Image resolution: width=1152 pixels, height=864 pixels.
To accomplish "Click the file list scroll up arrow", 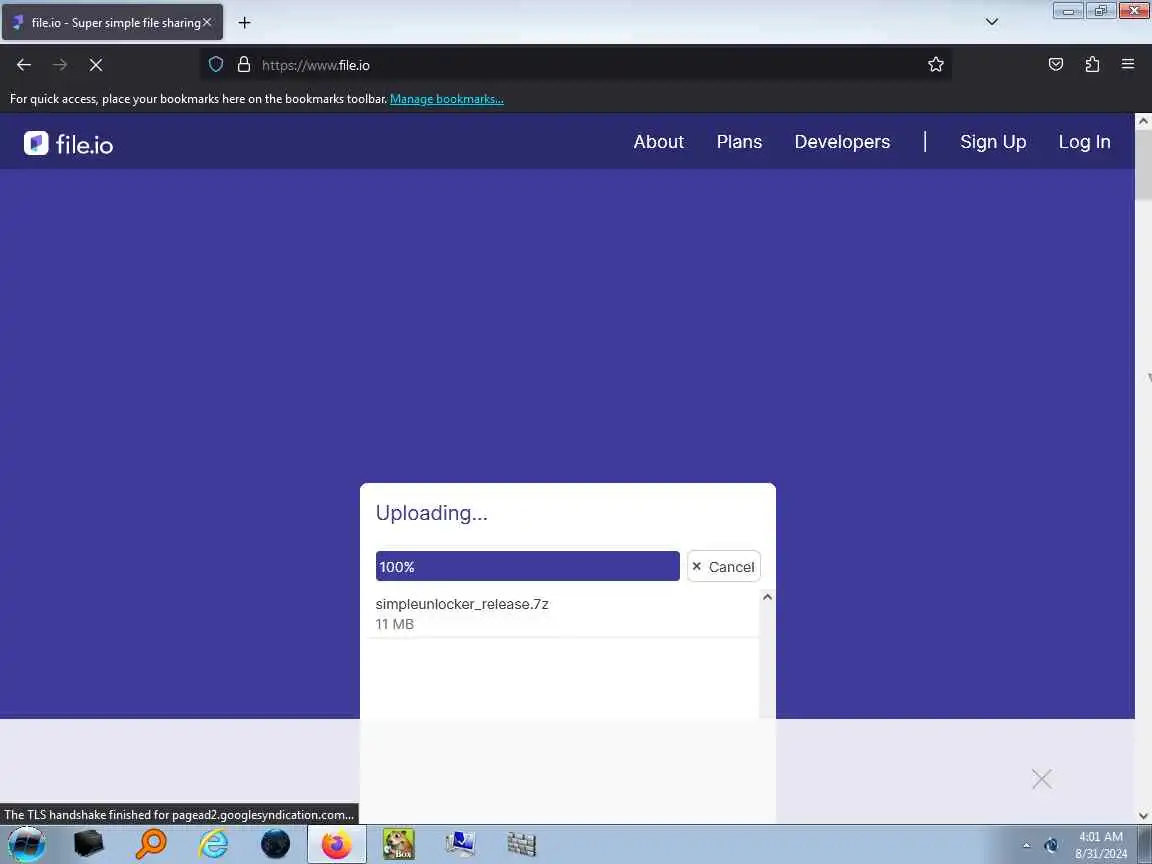I will point(767,597).
